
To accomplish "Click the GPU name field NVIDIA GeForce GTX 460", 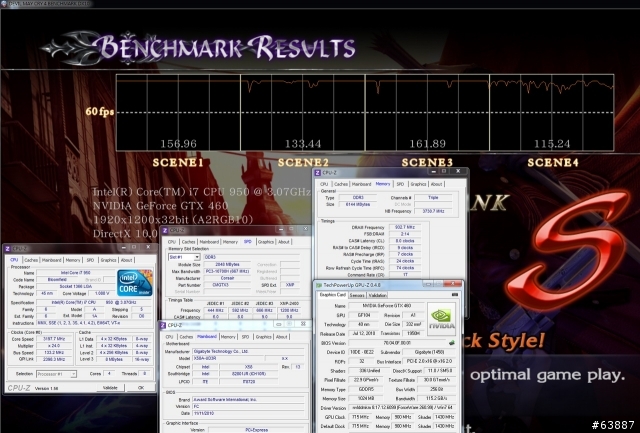I will tap(387, 306).
